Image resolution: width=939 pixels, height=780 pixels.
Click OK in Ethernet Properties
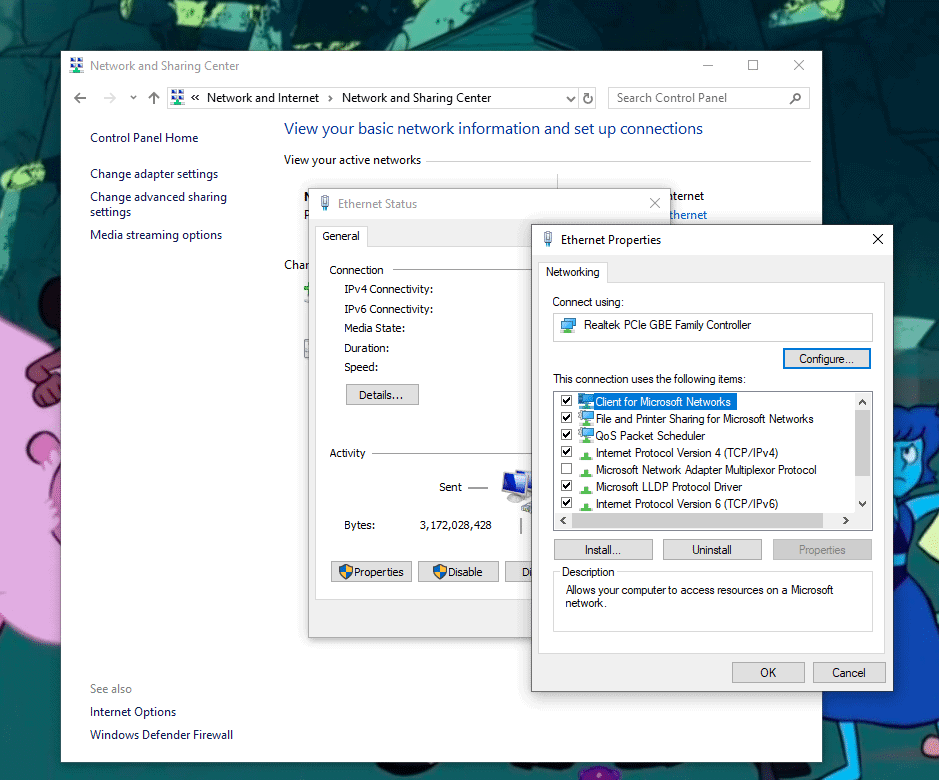pyautogui.click(x=768, y=672)
